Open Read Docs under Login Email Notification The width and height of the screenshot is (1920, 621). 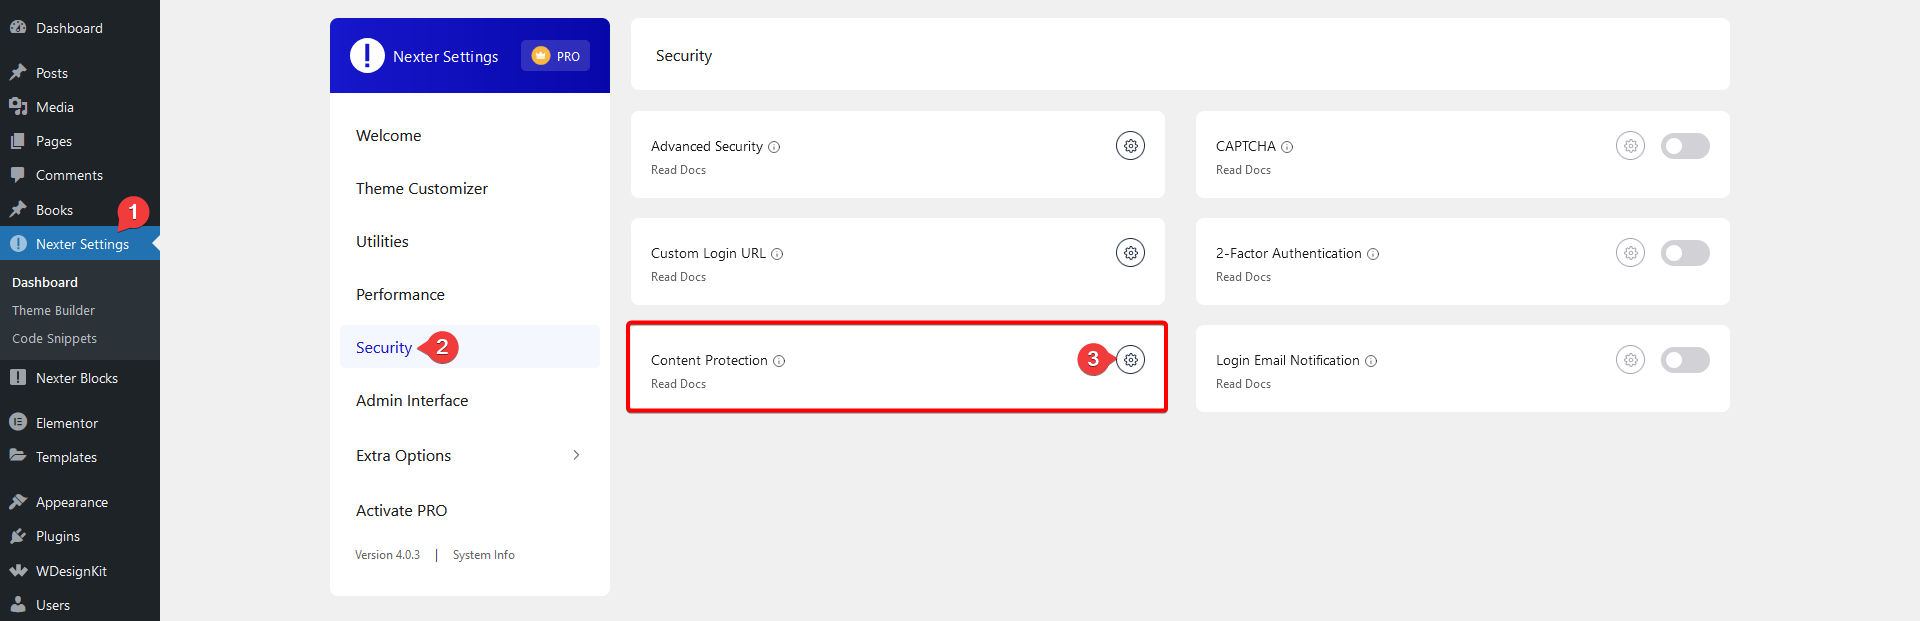tap(1243, 384)
